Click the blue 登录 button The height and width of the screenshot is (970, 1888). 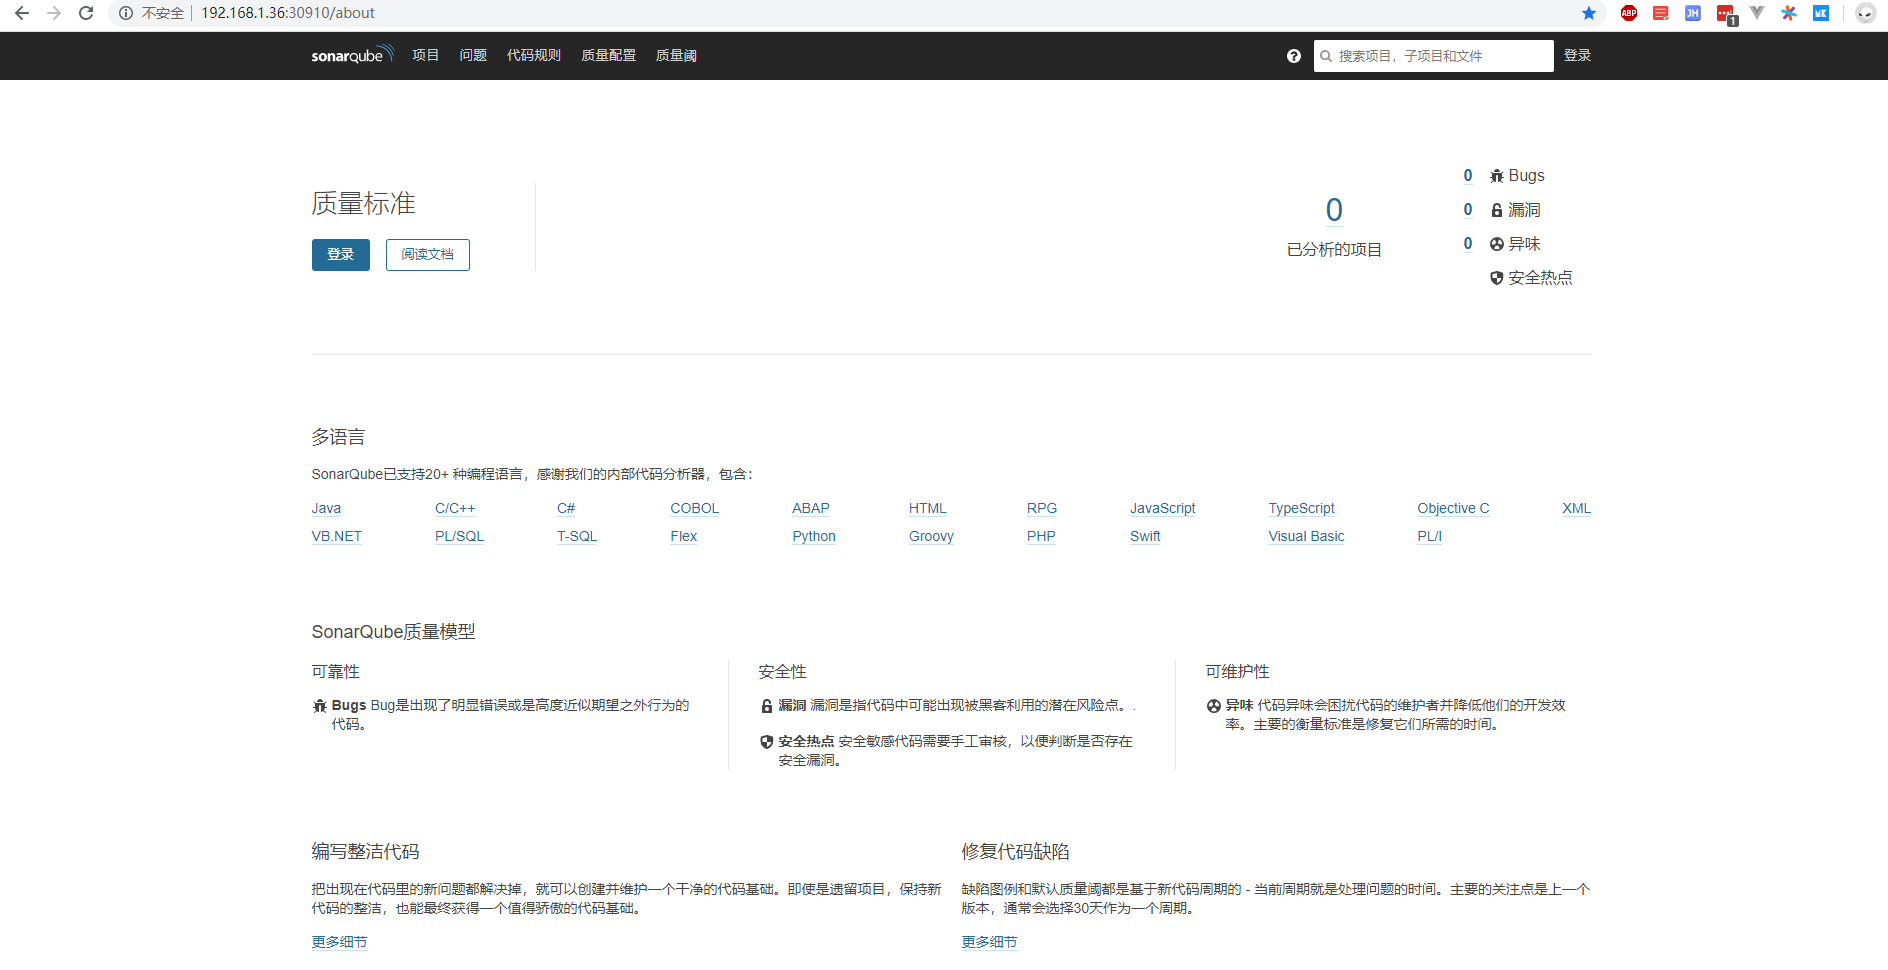coord(341,255)
